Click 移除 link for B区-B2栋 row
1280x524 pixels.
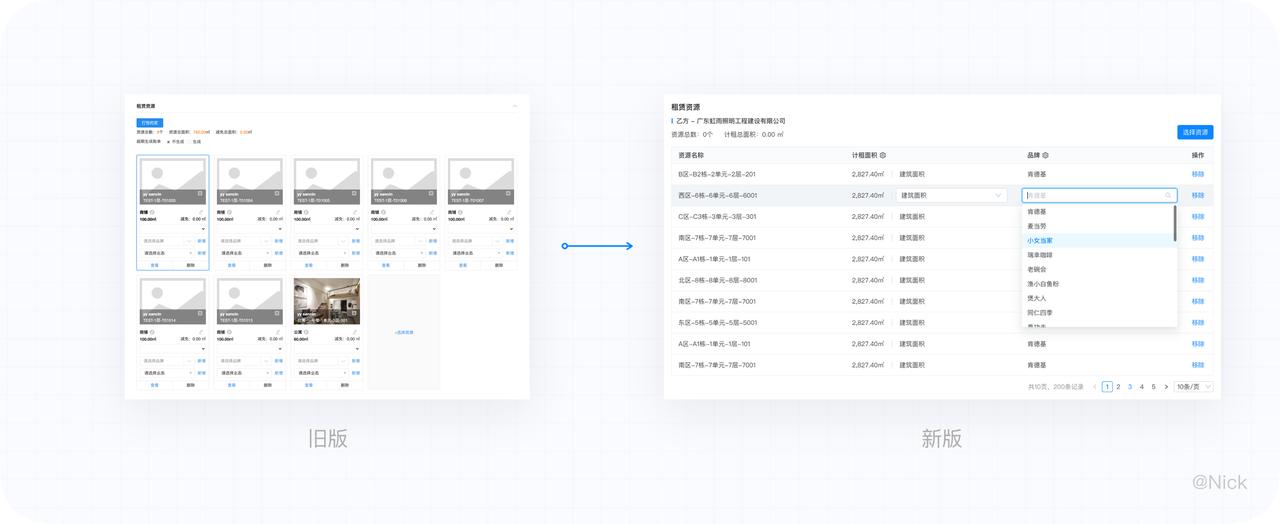[x=1197, y=174]
